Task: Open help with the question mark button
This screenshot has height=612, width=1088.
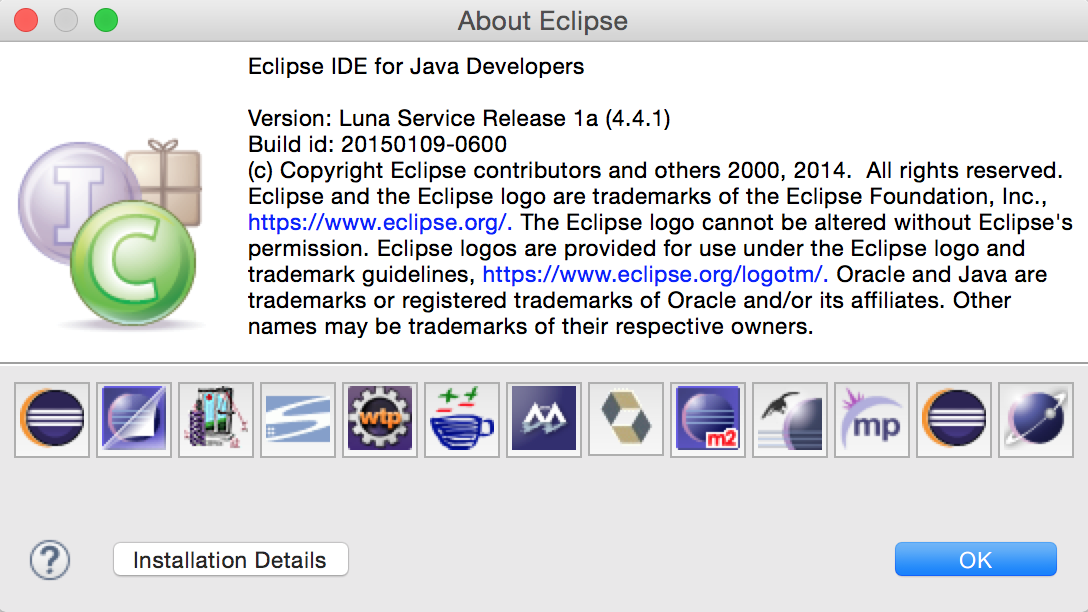Action: [x=50, y=560]
